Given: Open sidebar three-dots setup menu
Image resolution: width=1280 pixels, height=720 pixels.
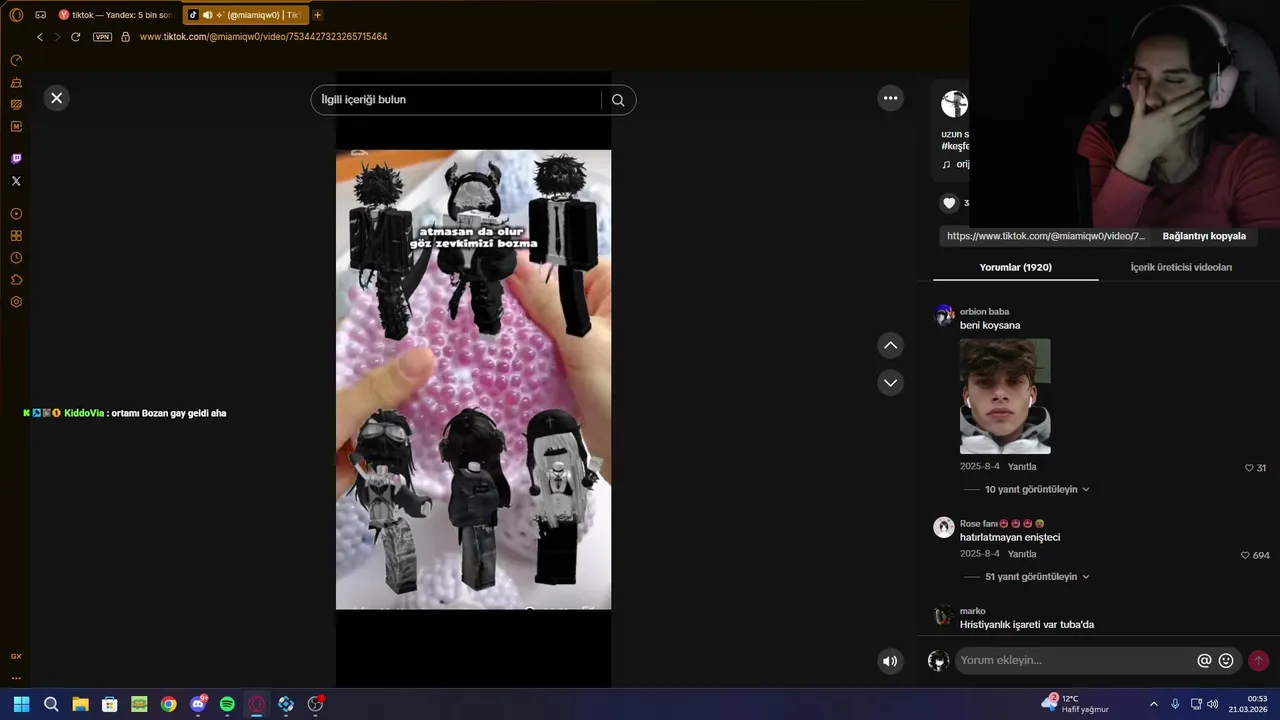Looking at the screenshot, I should click(x=16, y=677).
